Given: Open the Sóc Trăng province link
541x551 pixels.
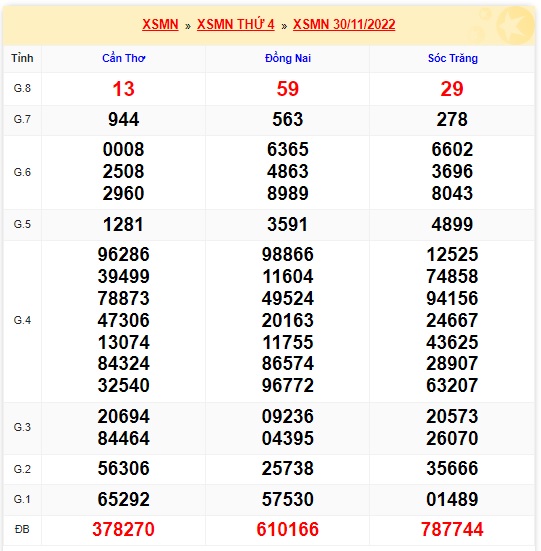Looking at the screenshot, I should point(452,58).
